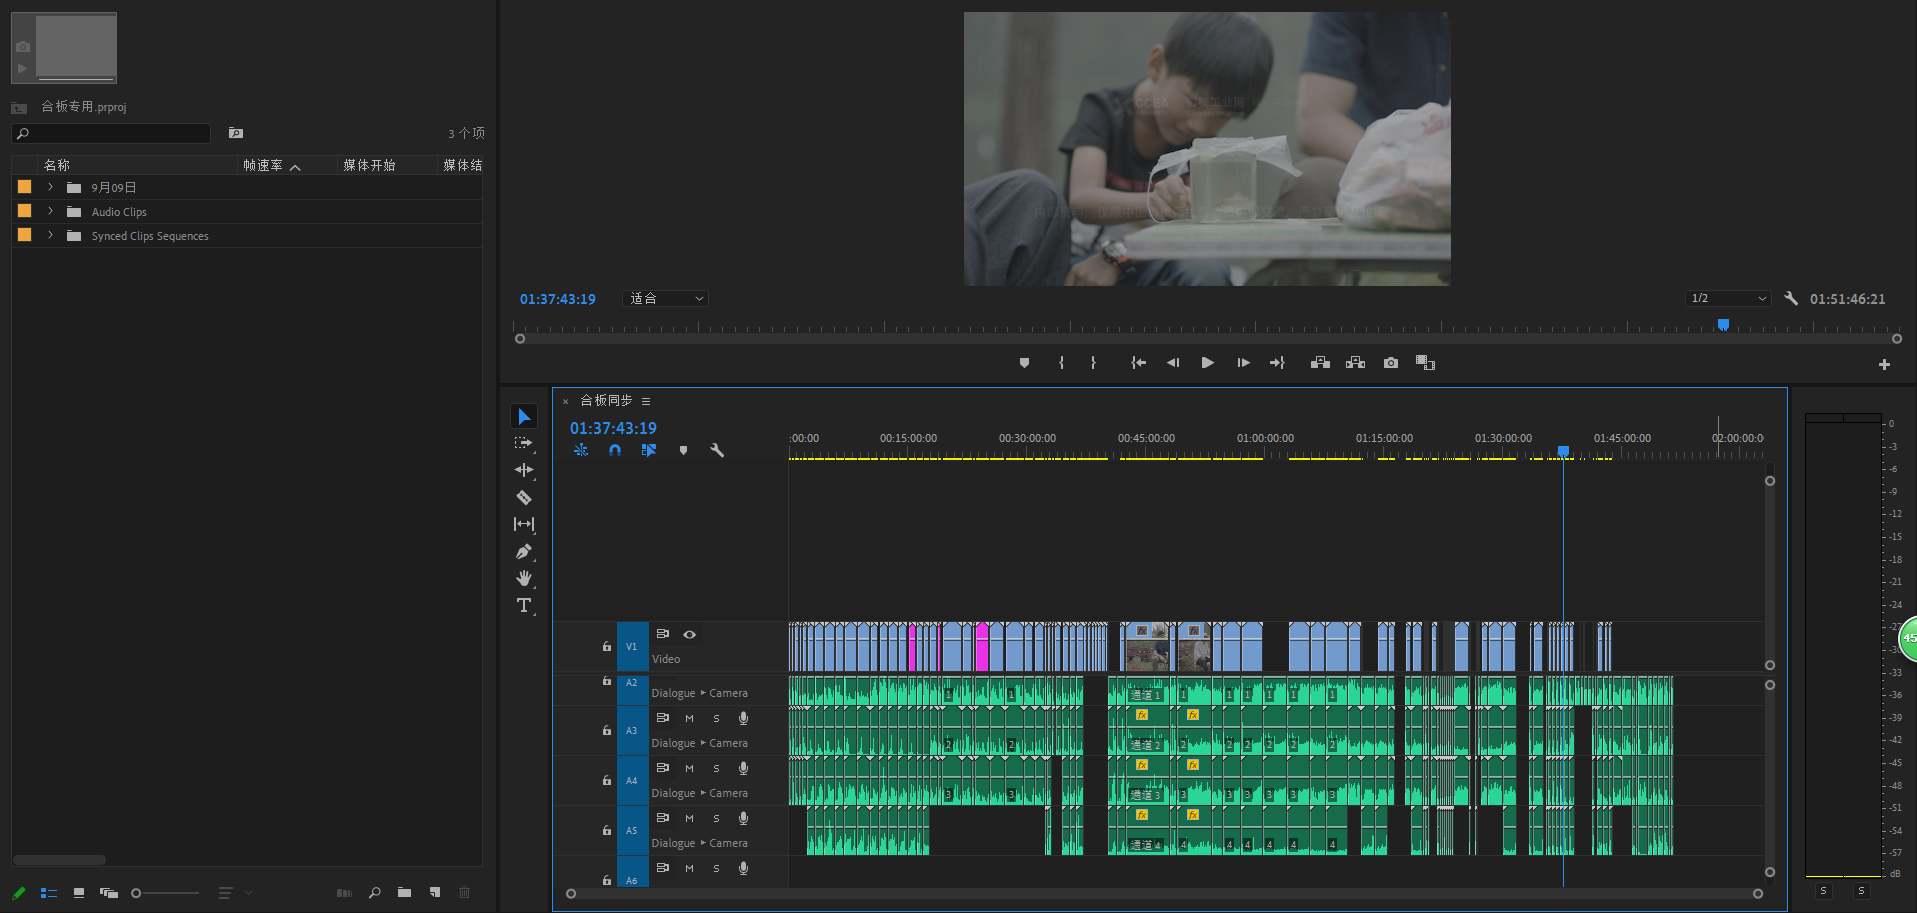Expand the Synced Clips Sequences bin
The height and width of the screenshot is (913, 1917).
click(x=50, y=236)
